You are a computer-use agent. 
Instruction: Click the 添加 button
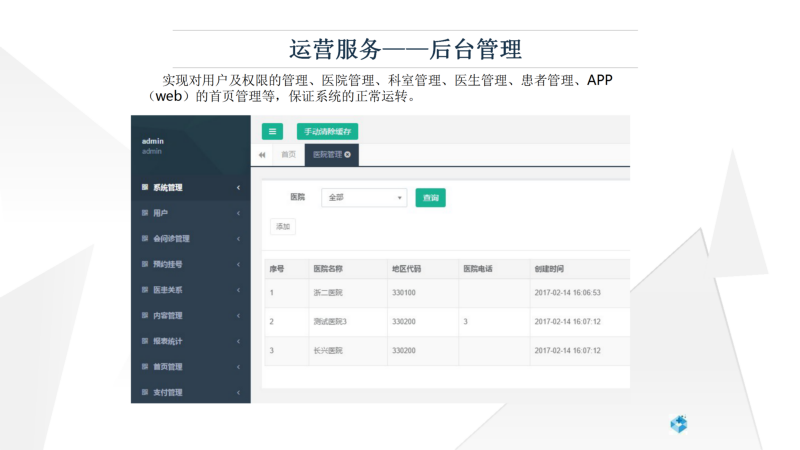[283, 227]
